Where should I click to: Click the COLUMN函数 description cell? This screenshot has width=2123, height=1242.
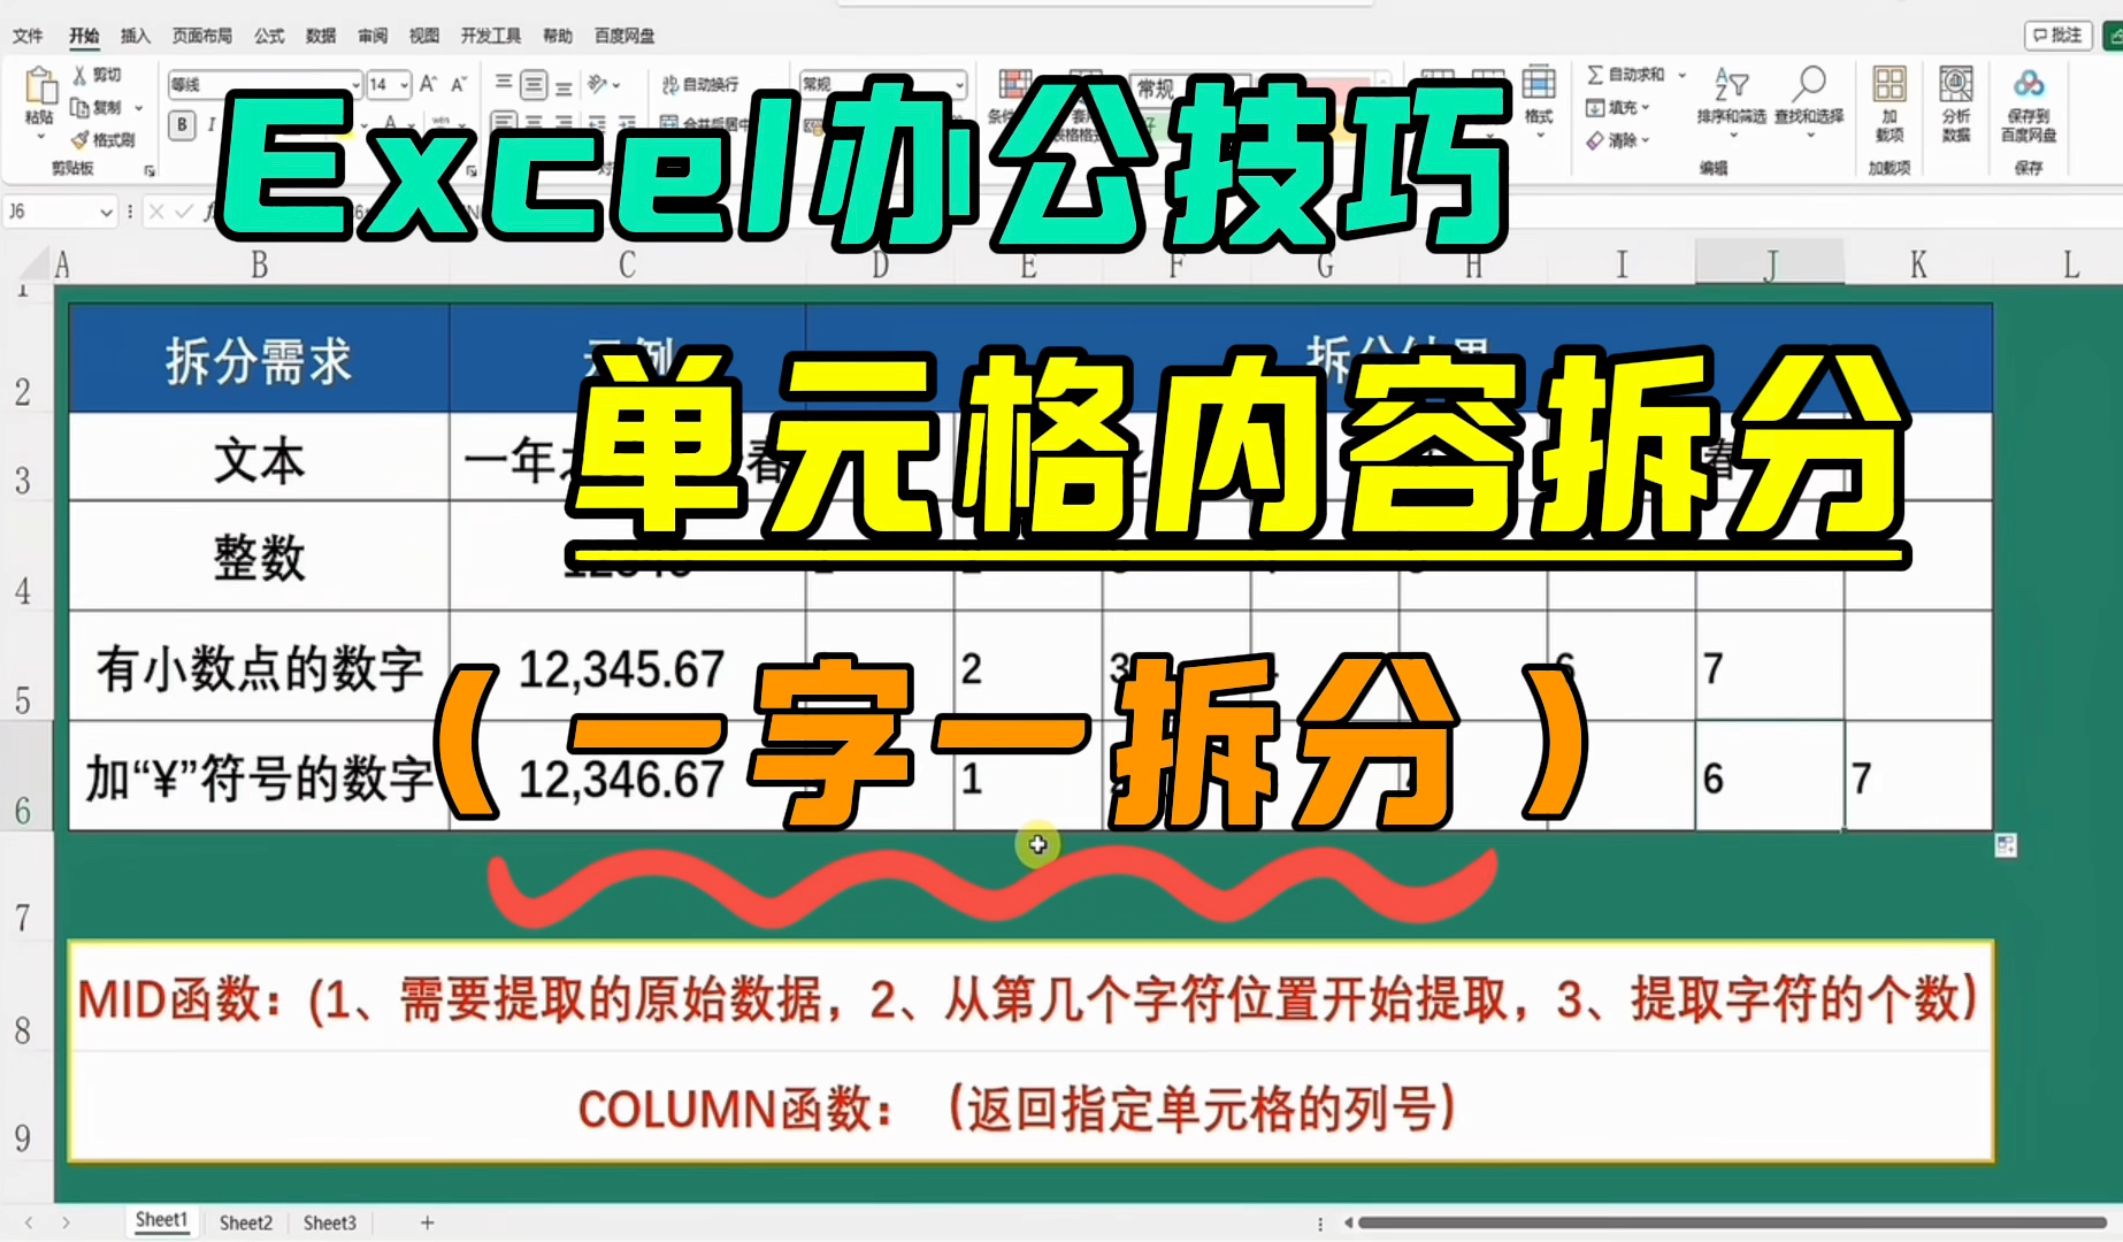coord(1030,1107)
